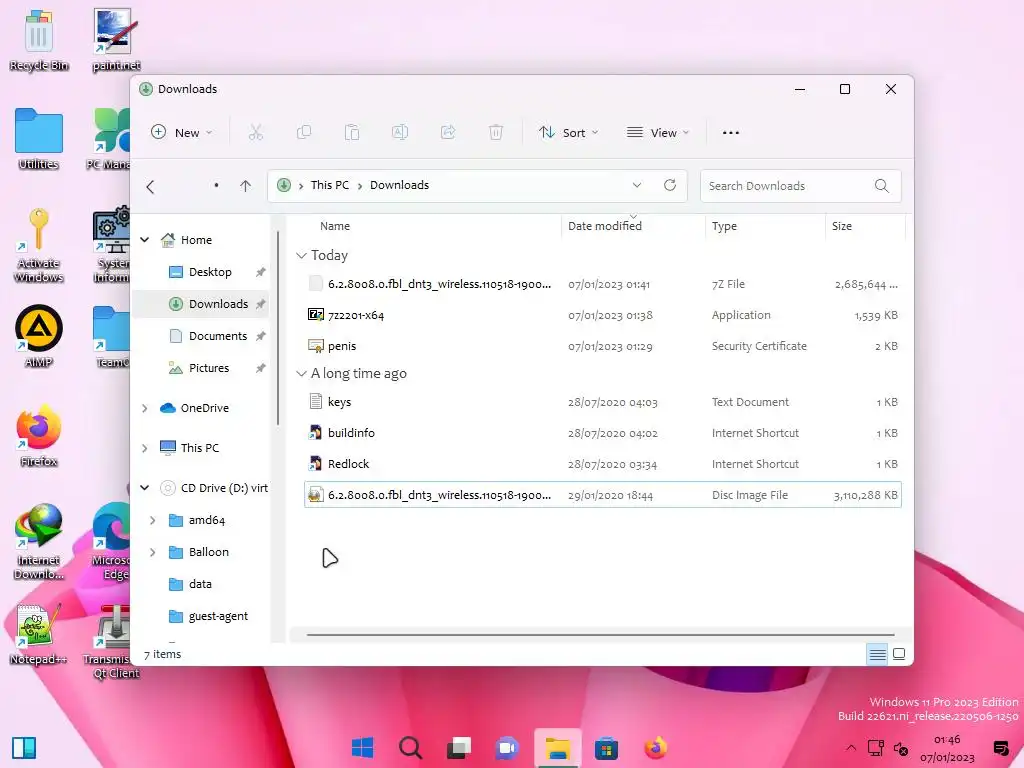Go up one folder level arrow
This screenshot has width=1024, height=768.
246,186
